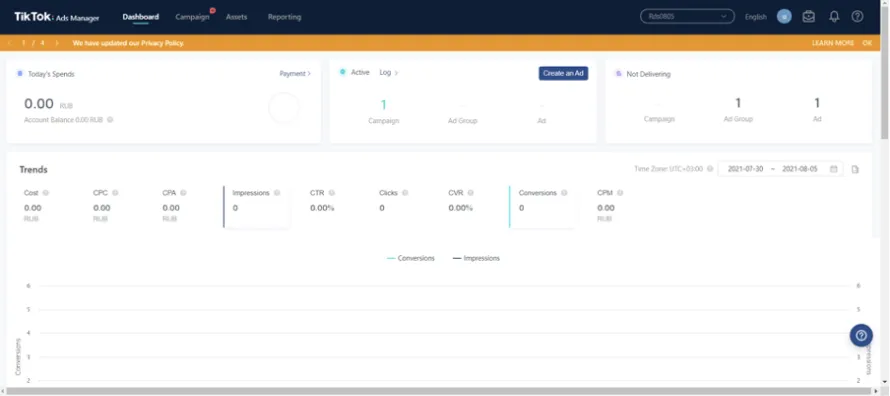Viewport: 890px width, 396px height.
Task: Go to previous announcement arrow in banner
Action: pos(10,43)
